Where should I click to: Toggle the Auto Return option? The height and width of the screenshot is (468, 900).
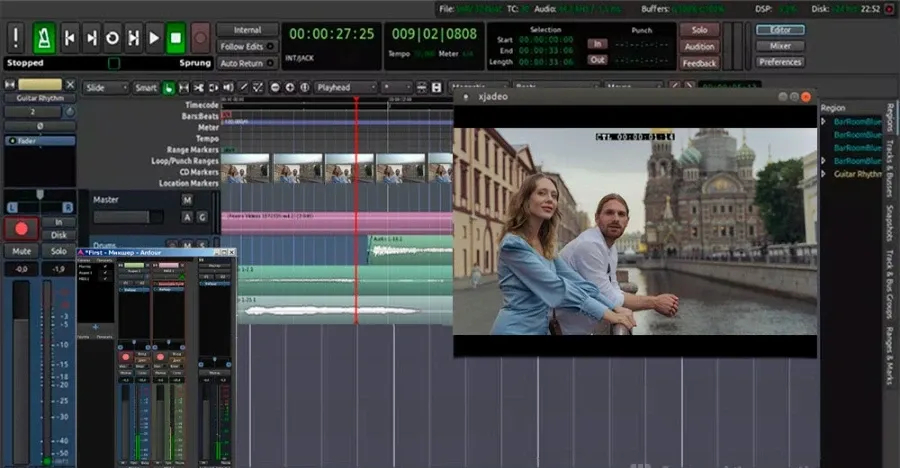pyautogui.click(x=247, y=63)
